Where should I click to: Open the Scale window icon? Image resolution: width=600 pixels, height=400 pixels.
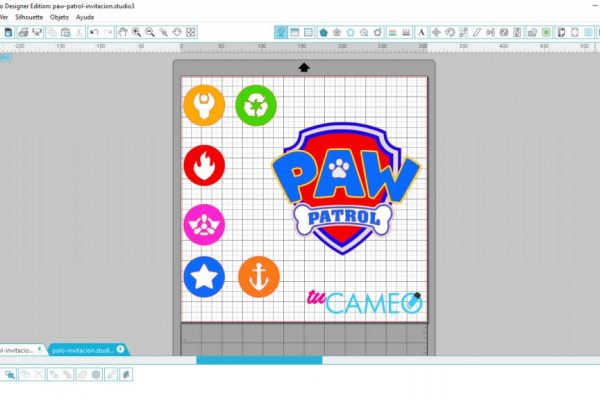pos(463,33)
